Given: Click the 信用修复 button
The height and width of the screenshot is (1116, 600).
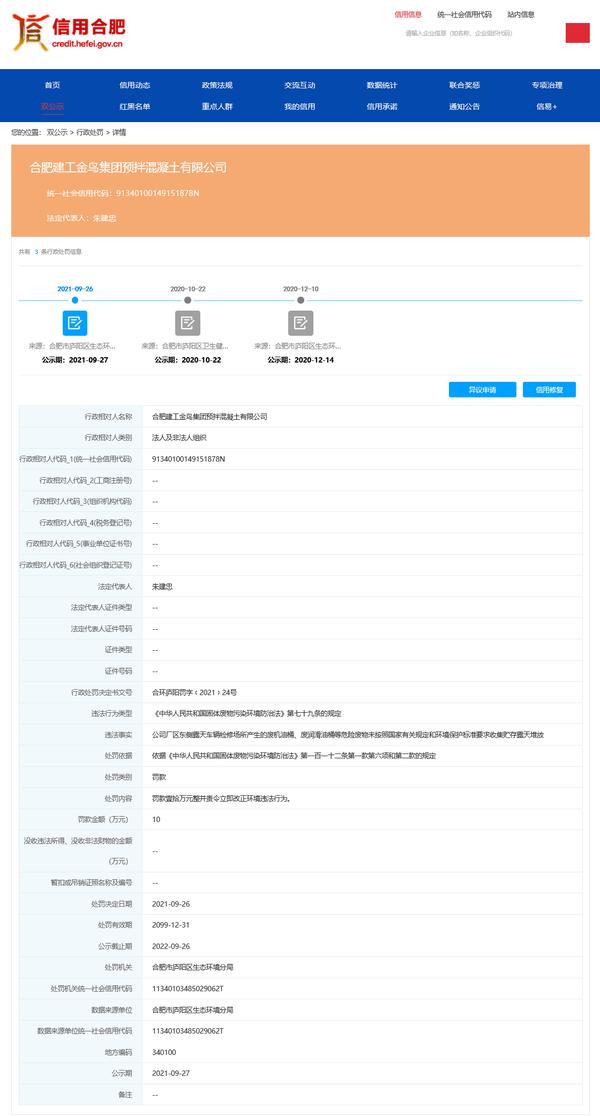Looking at the screenshot, I should [549, 390].
